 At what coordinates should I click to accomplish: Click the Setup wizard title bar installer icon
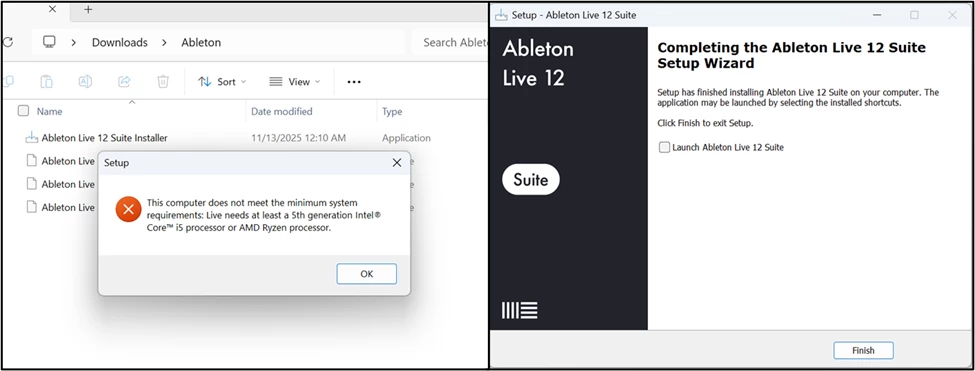pos(501,15)
